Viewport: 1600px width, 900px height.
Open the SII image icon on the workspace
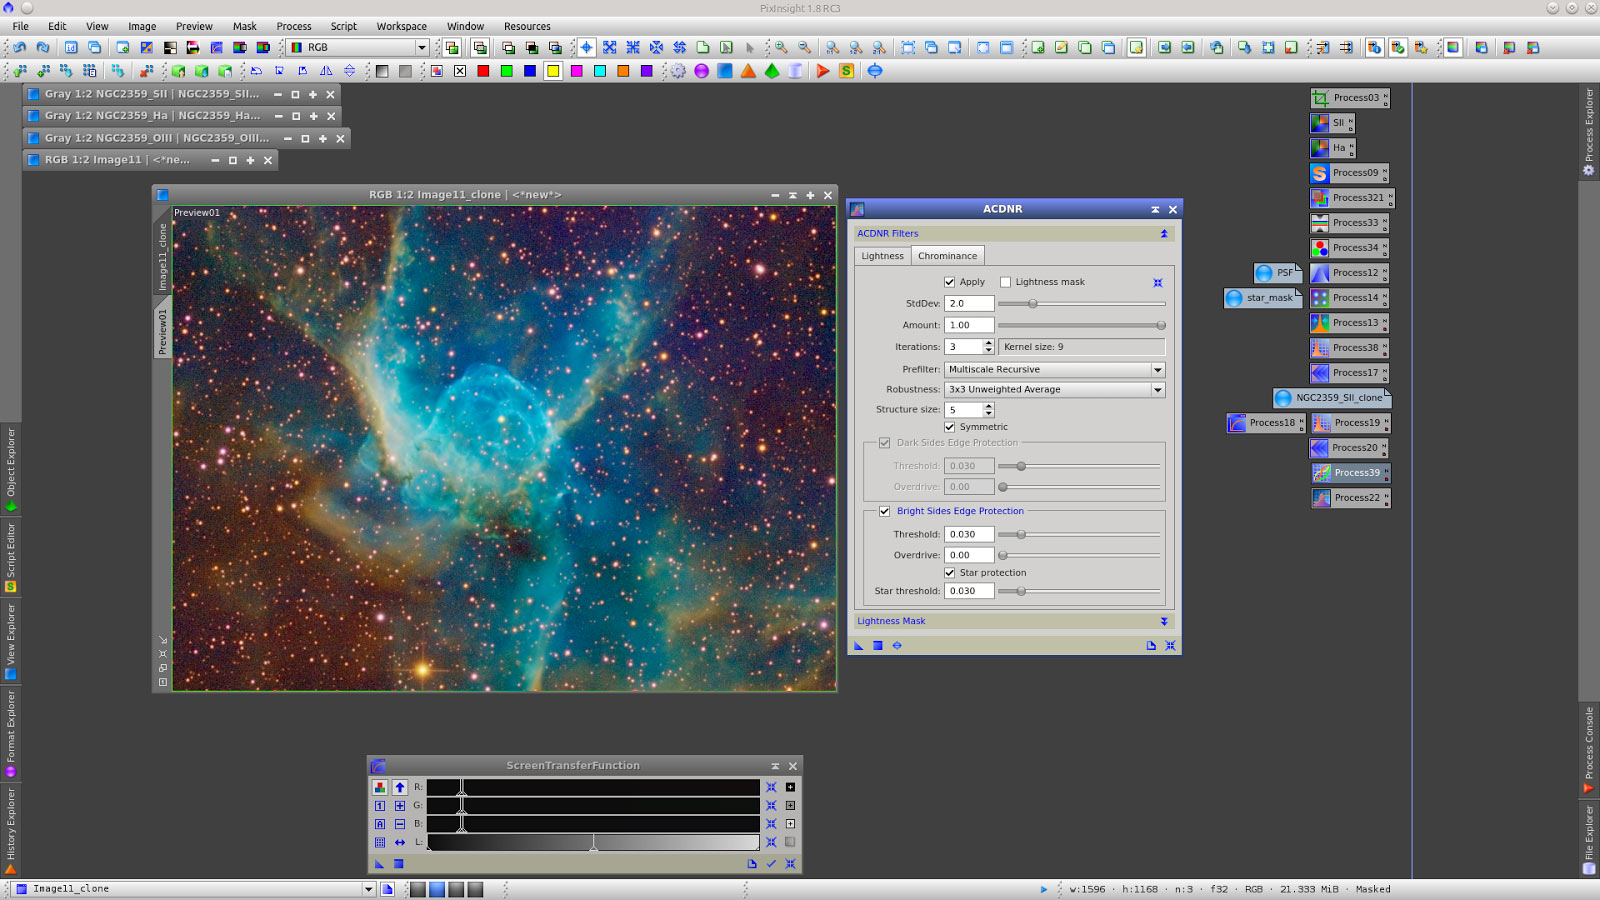pos(1332,123)
